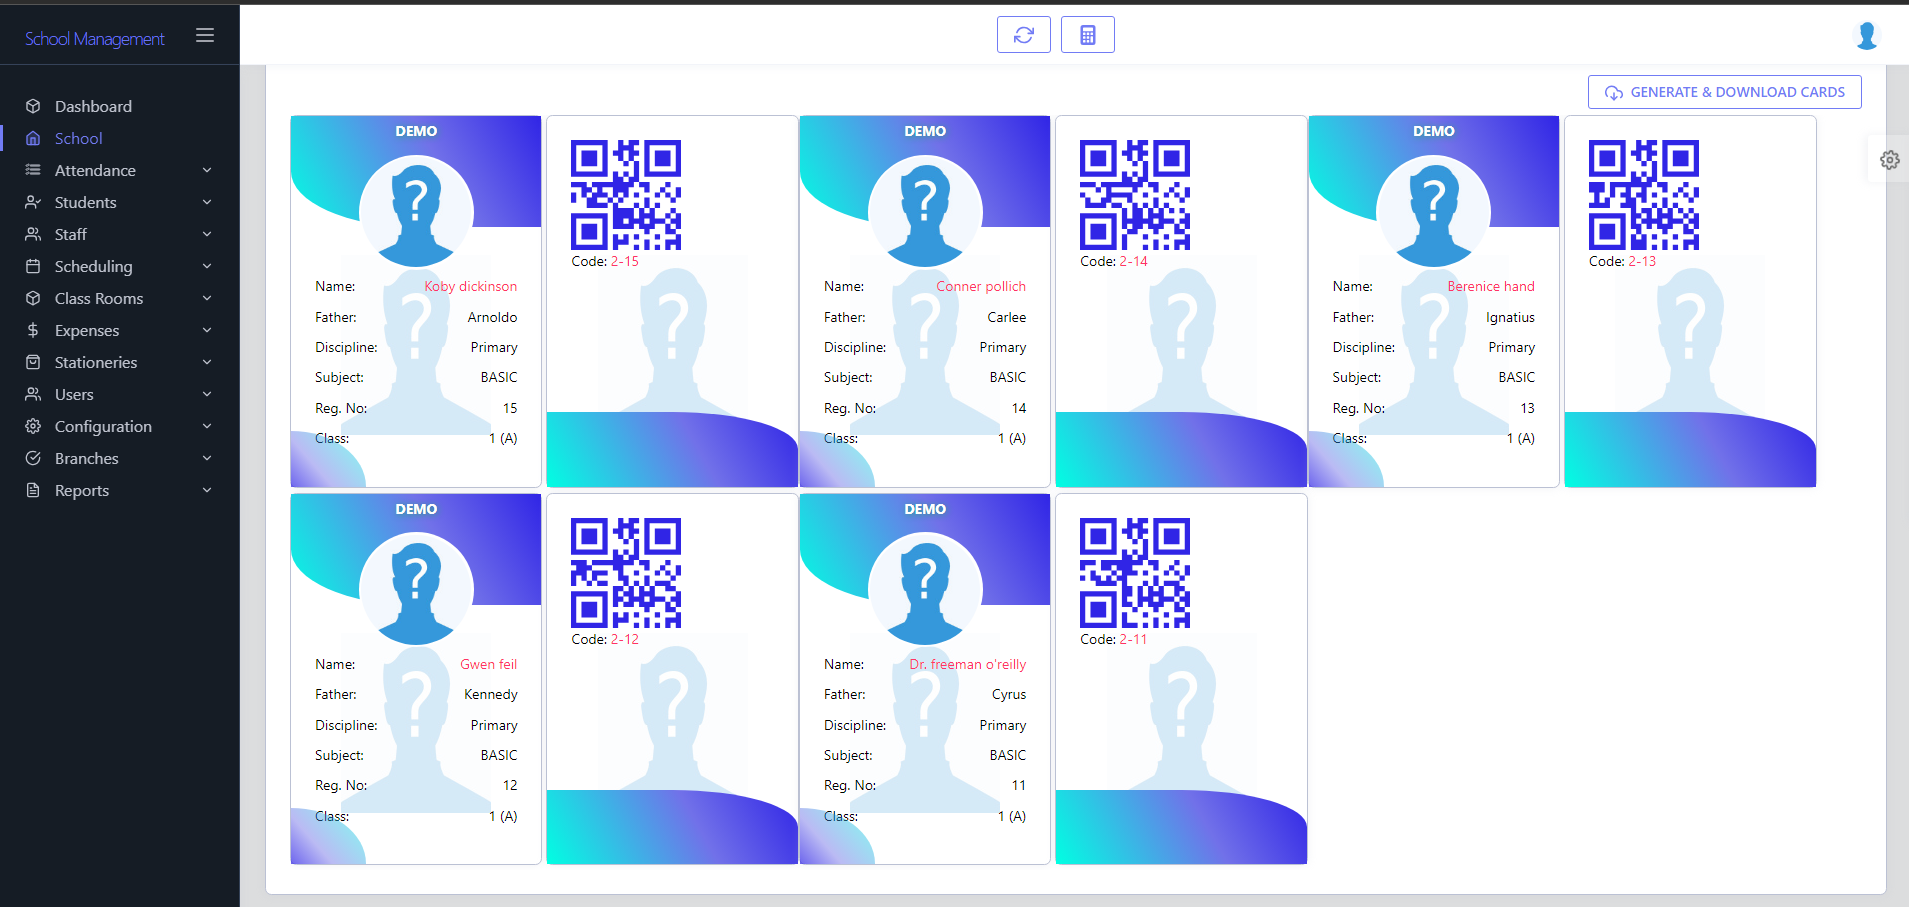
Task: Click the QR code for Code 2-12
Action: (626, 573)
